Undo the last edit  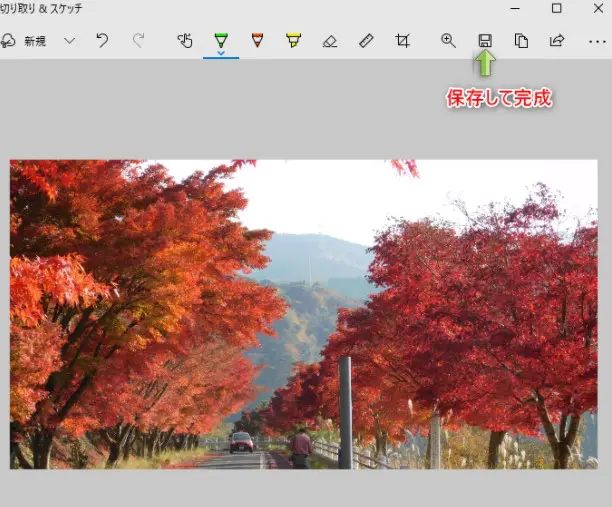point(102,40)
